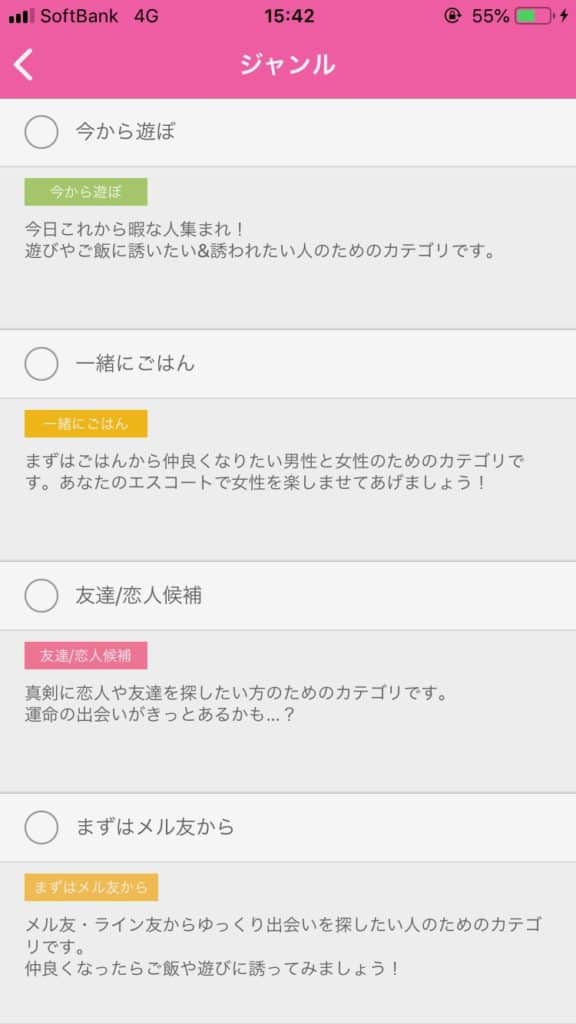Tap the back chevron in the pink header
The height and width of the screenshot is (1024, 576).
pos(22,66)
